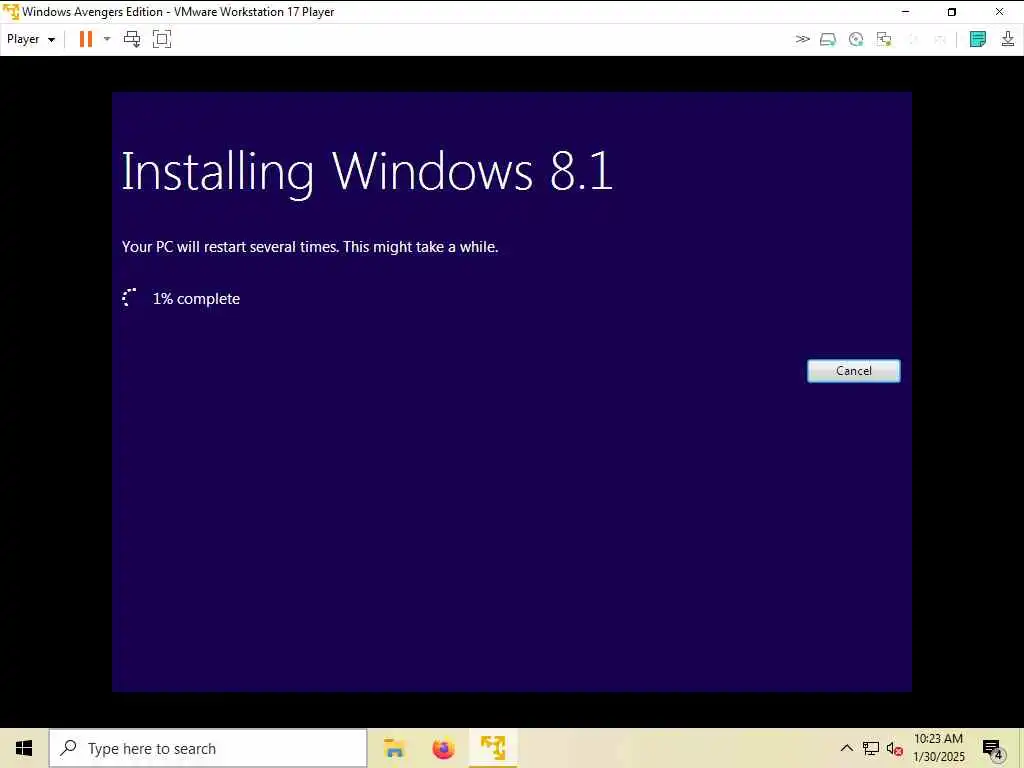Viewport: 1024px width, 768px height.
Task: Click the VMware window title bar icon
Action: point(10,12)
